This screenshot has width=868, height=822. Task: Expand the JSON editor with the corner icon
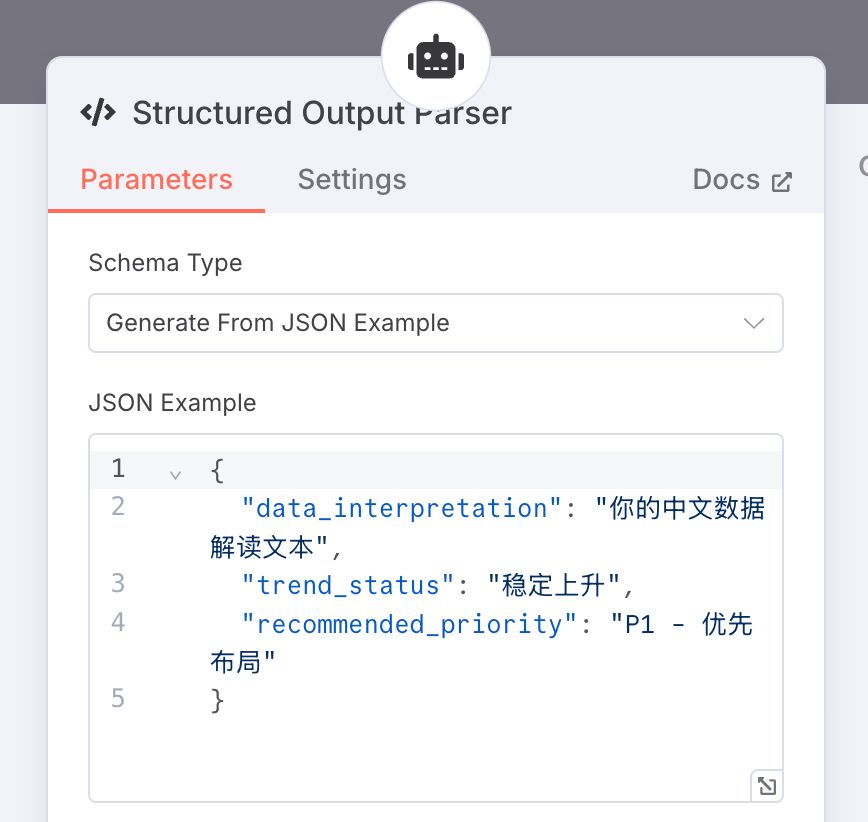pyautogui.click(x=766, y=786)
